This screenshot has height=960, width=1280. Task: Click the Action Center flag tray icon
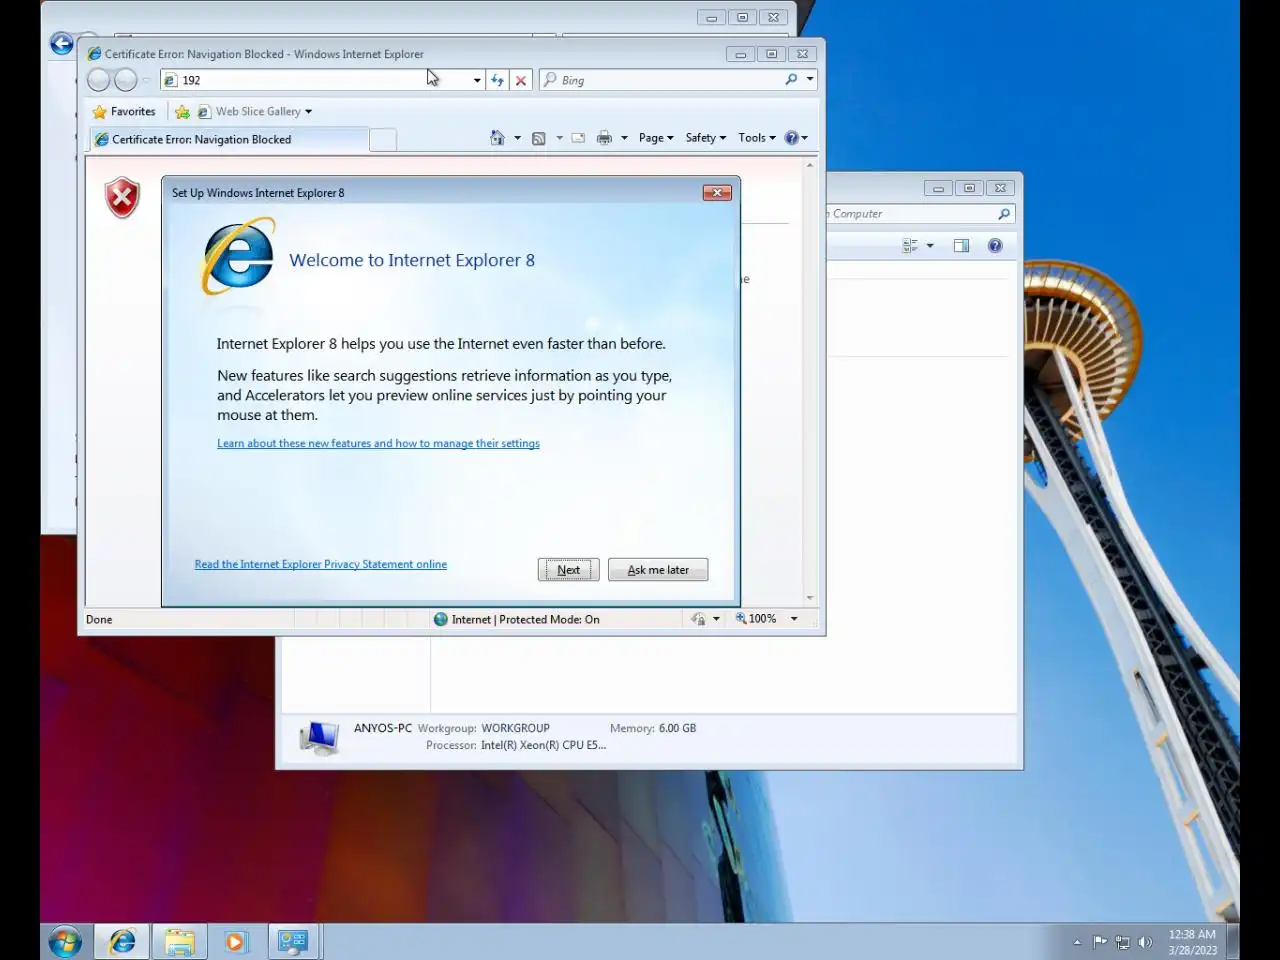coord(1100,941)
